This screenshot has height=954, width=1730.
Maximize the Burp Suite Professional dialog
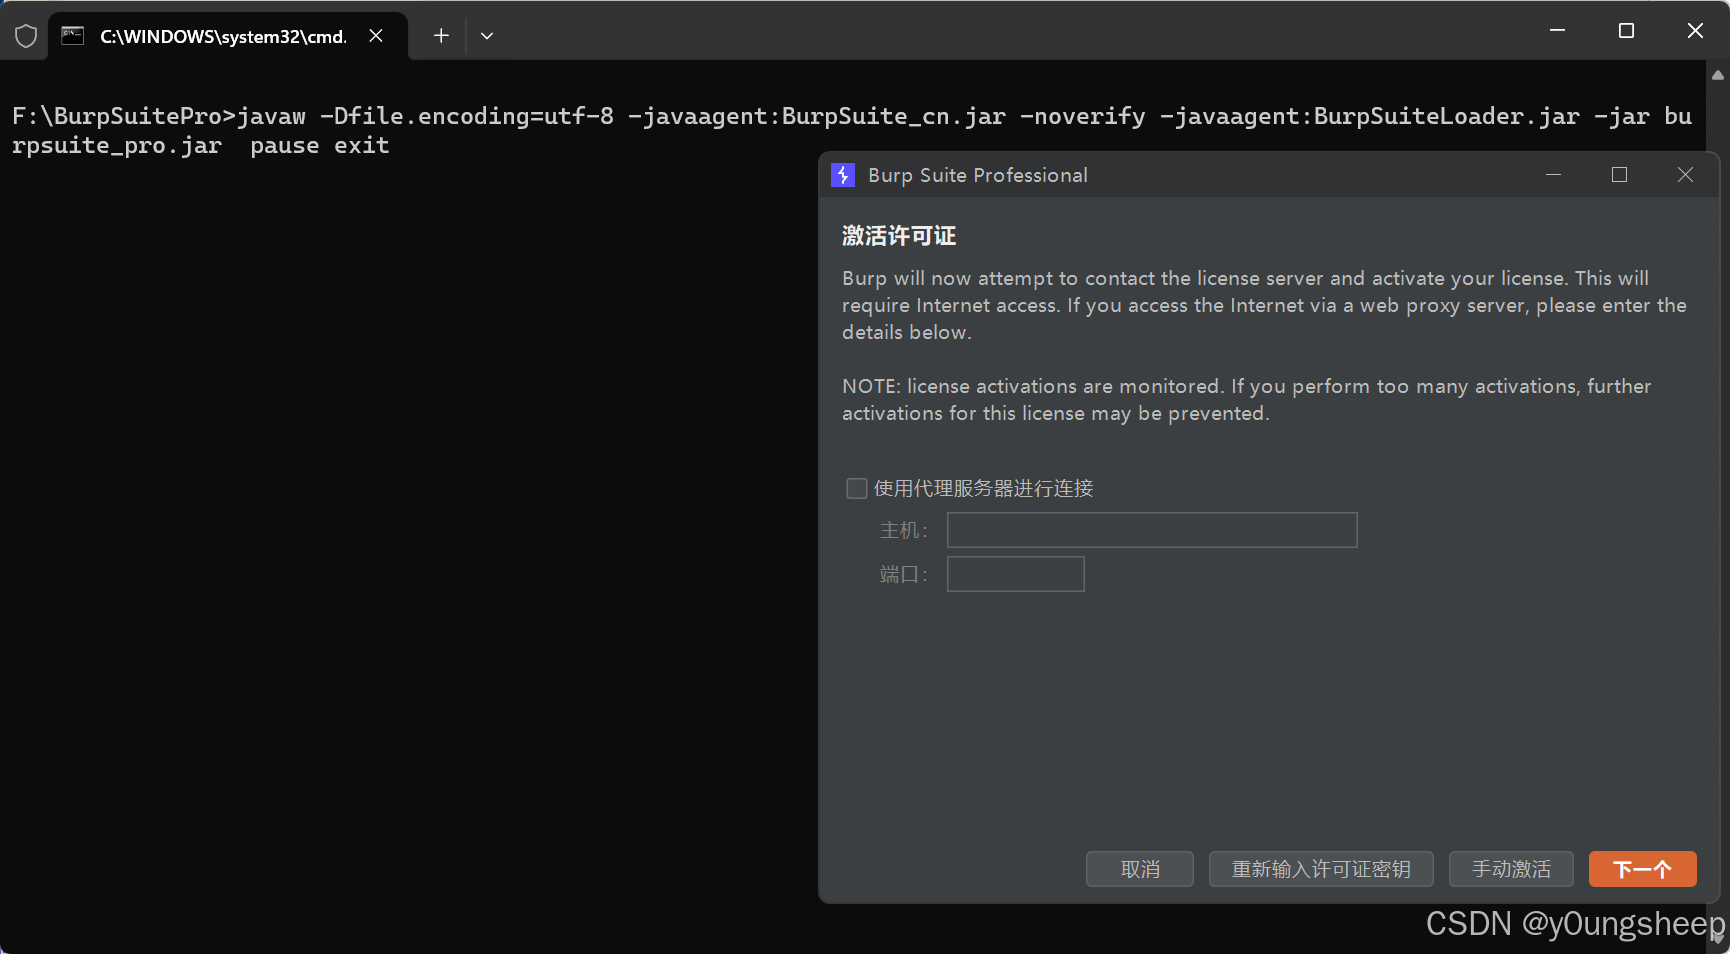(1620, 175)
